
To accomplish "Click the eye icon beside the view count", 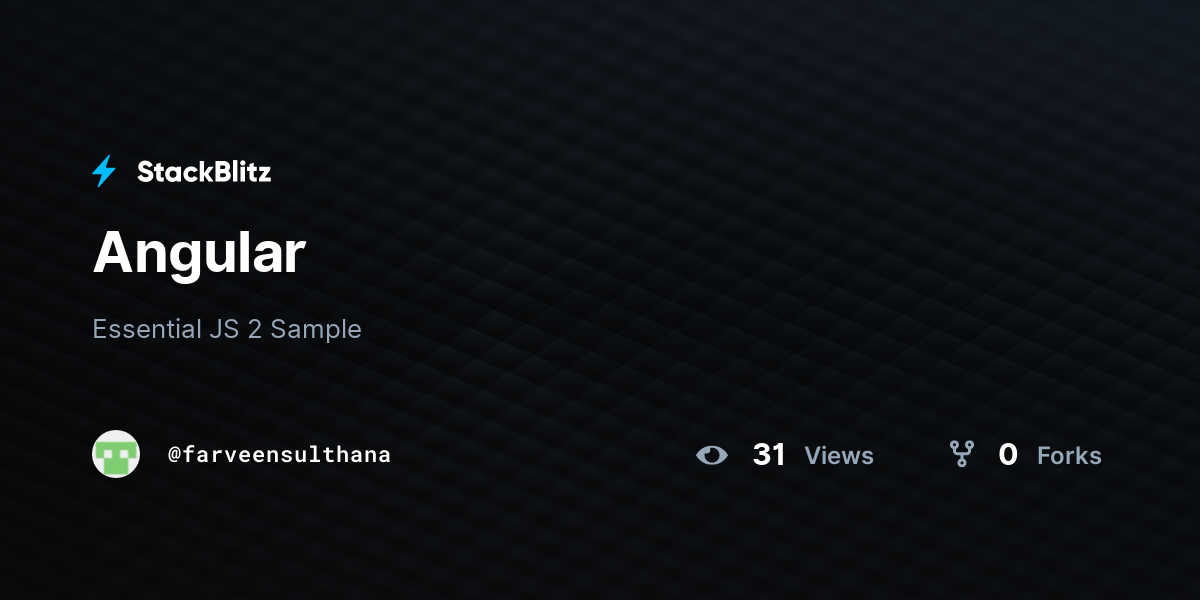I will point(712,456).
